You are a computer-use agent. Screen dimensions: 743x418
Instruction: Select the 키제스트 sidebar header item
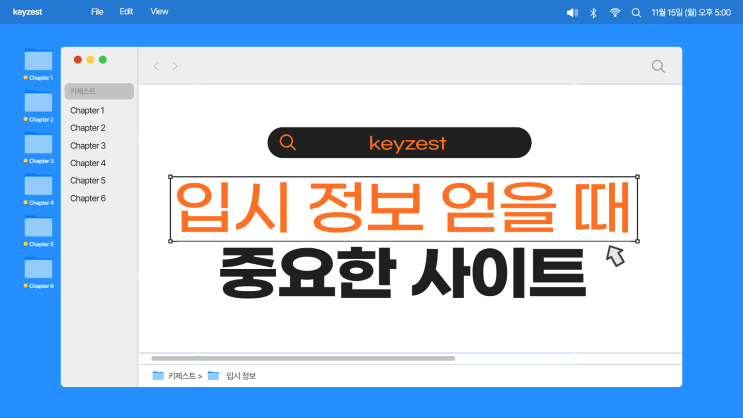(x=98, y=91)
